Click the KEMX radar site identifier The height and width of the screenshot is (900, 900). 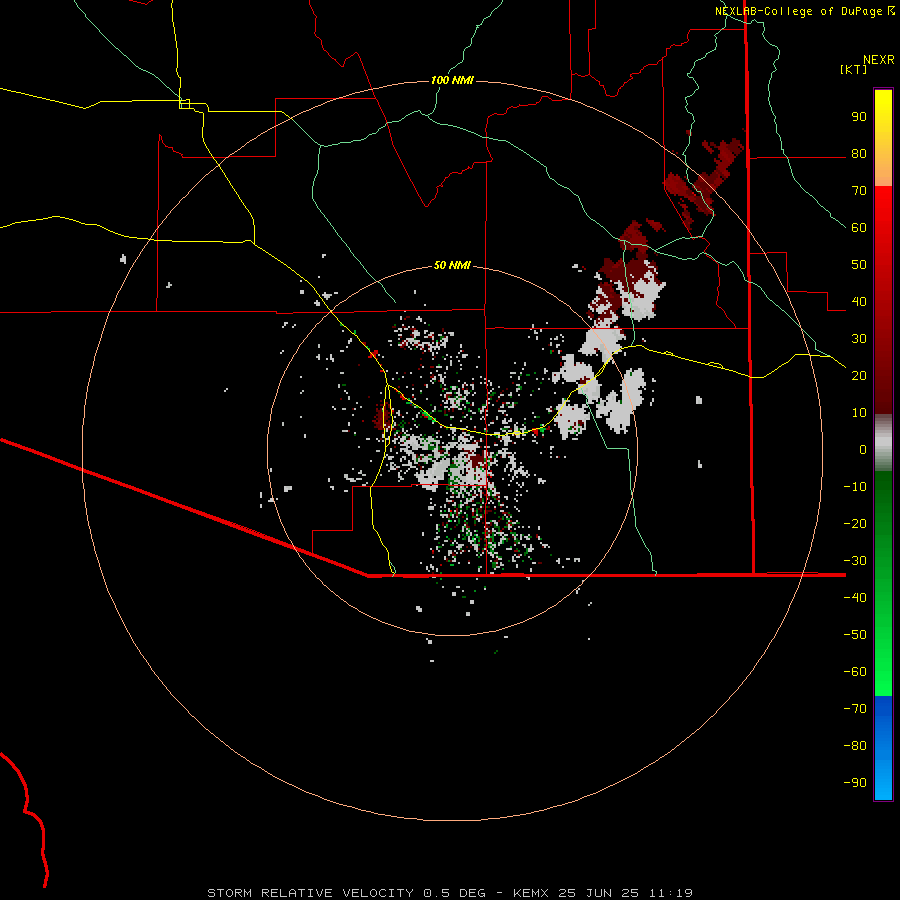531,893
